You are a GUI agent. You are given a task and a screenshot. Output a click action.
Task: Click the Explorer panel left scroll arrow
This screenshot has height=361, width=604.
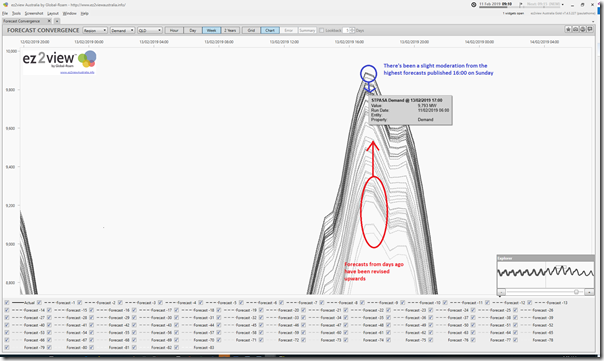501,292
